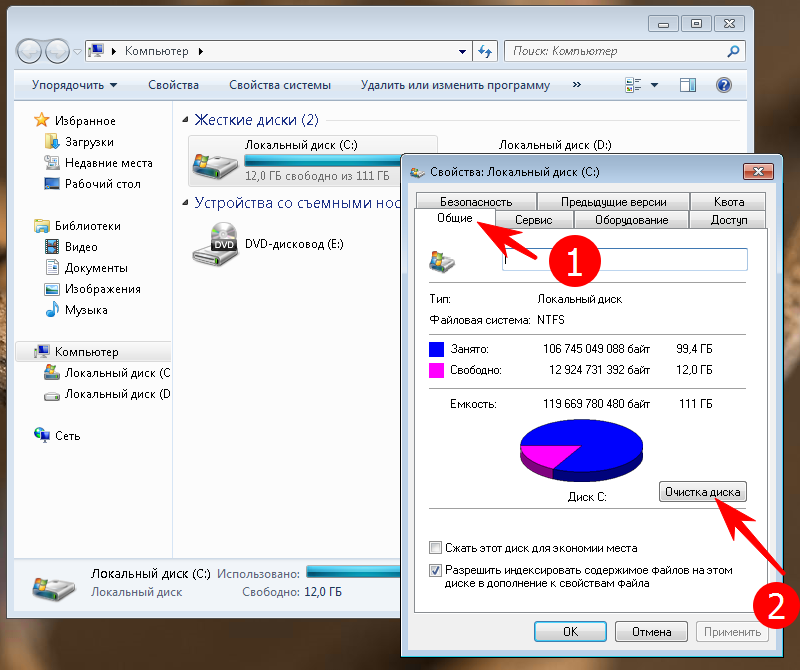Enable Сжать этот диск для экономии места checkbox

pyautogui.click(x=435, y=548)
